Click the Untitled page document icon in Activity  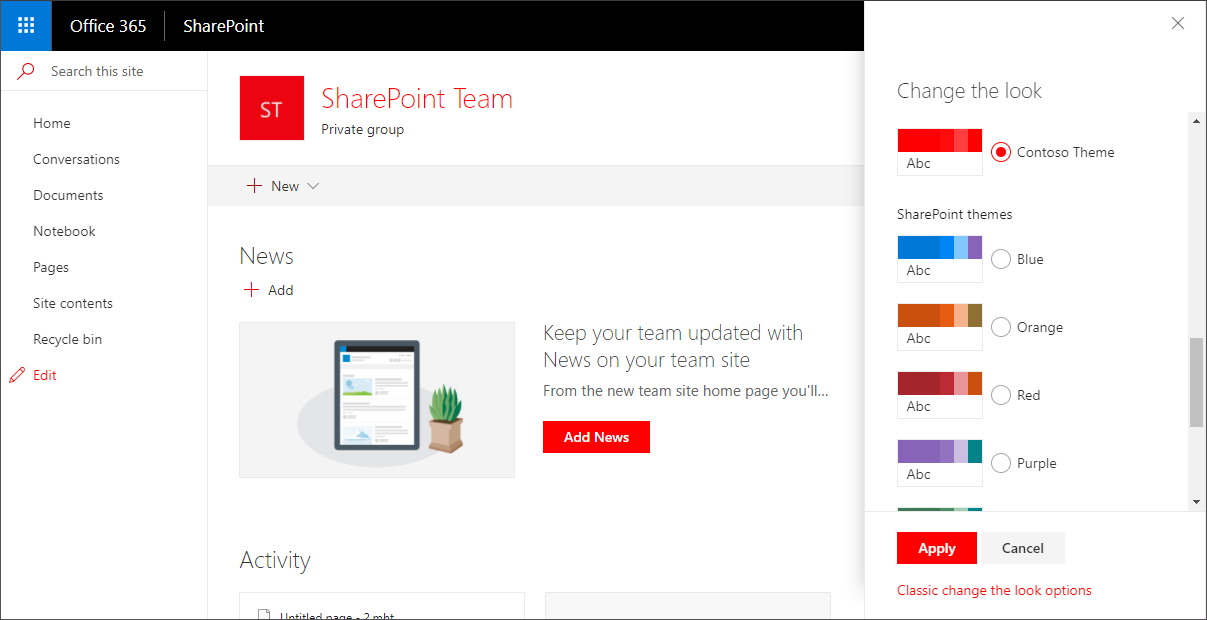tap(265, 616)
